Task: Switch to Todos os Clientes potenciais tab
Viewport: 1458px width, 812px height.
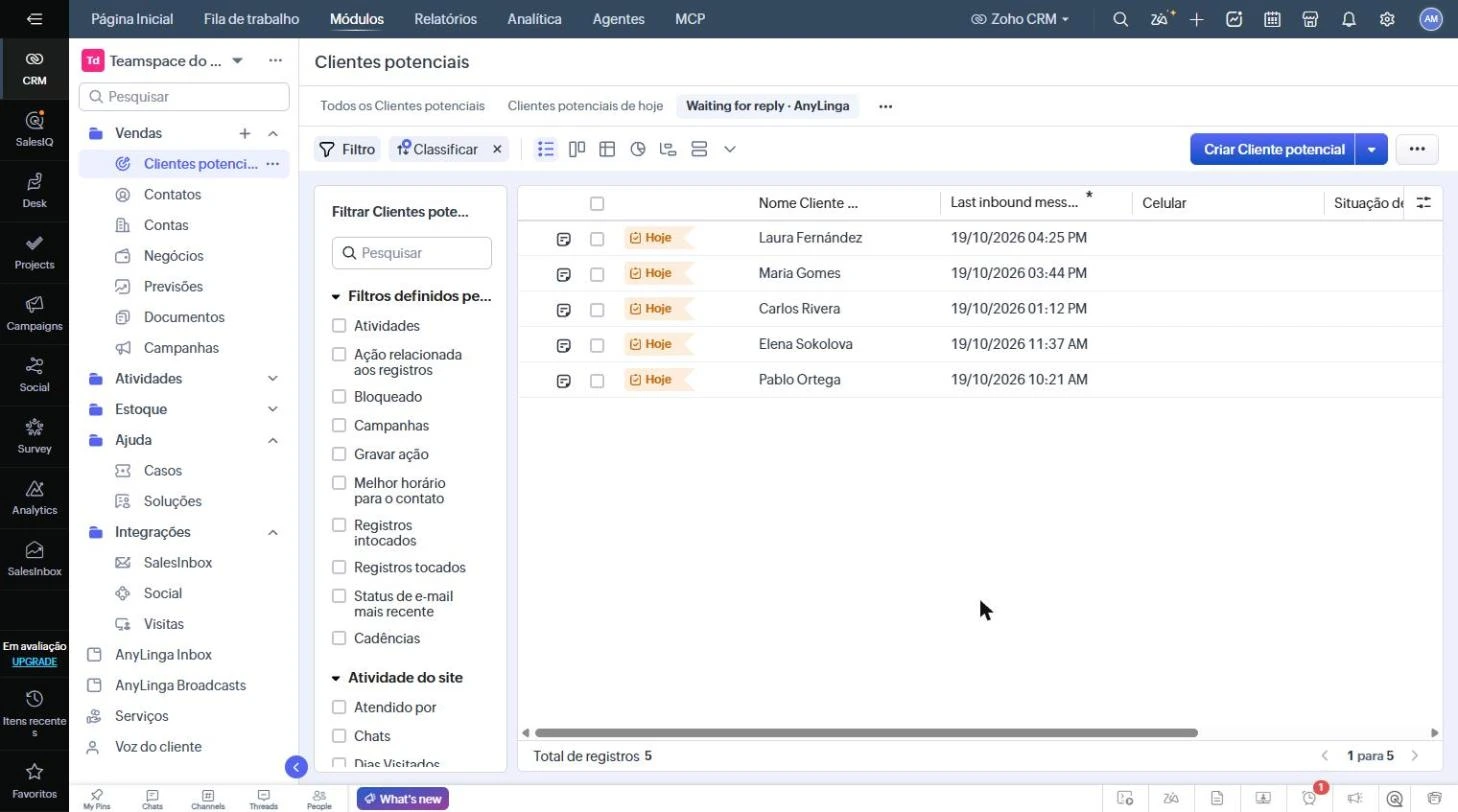Action: point(402,106)
